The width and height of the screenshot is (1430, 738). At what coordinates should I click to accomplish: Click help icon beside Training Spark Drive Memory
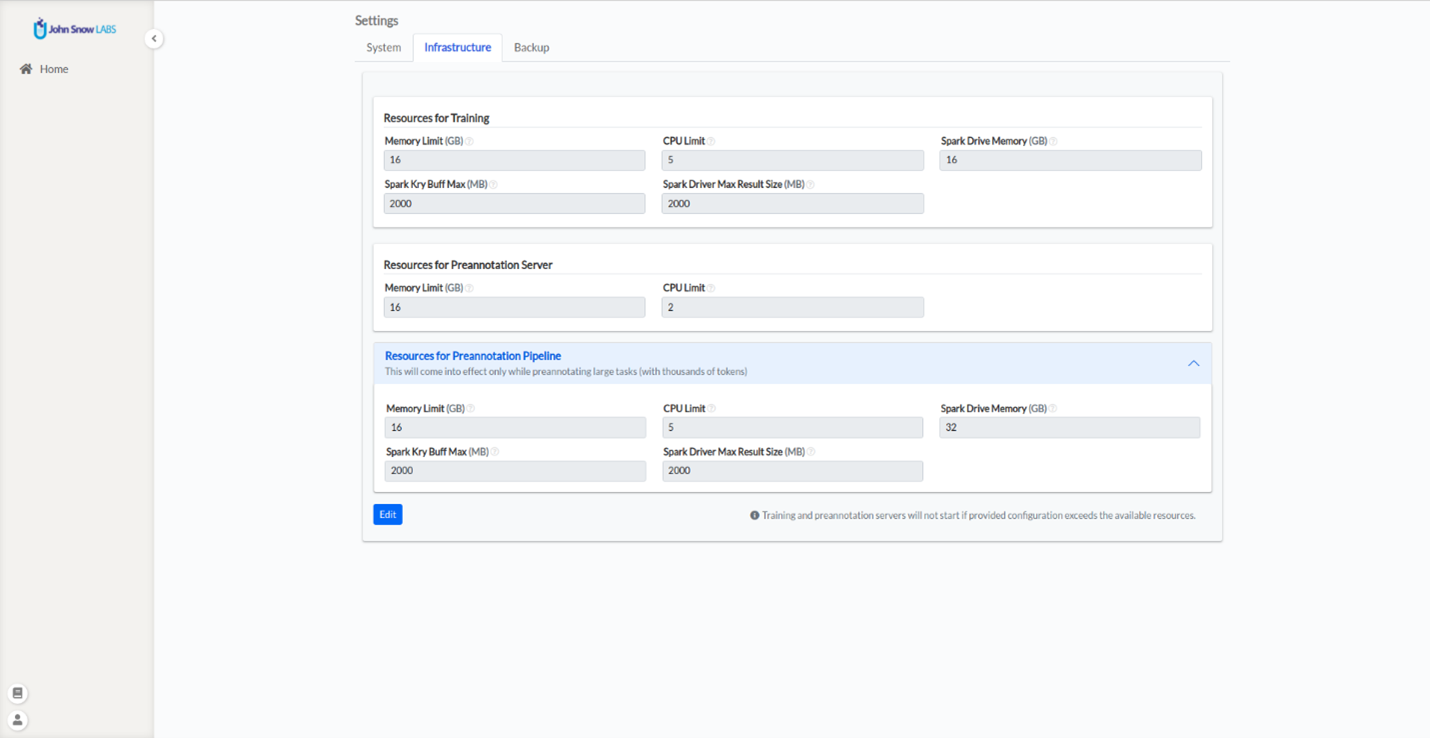[x=1054, y=142]
